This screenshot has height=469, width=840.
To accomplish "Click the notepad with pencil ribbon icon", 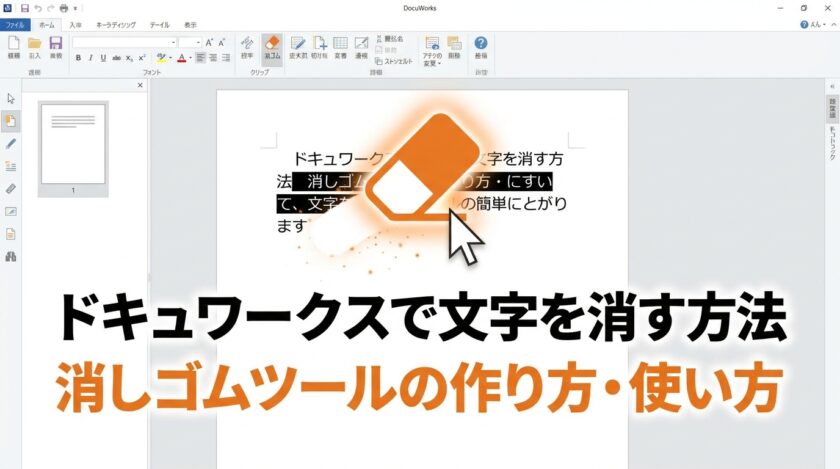I will (x=298, y=48).
